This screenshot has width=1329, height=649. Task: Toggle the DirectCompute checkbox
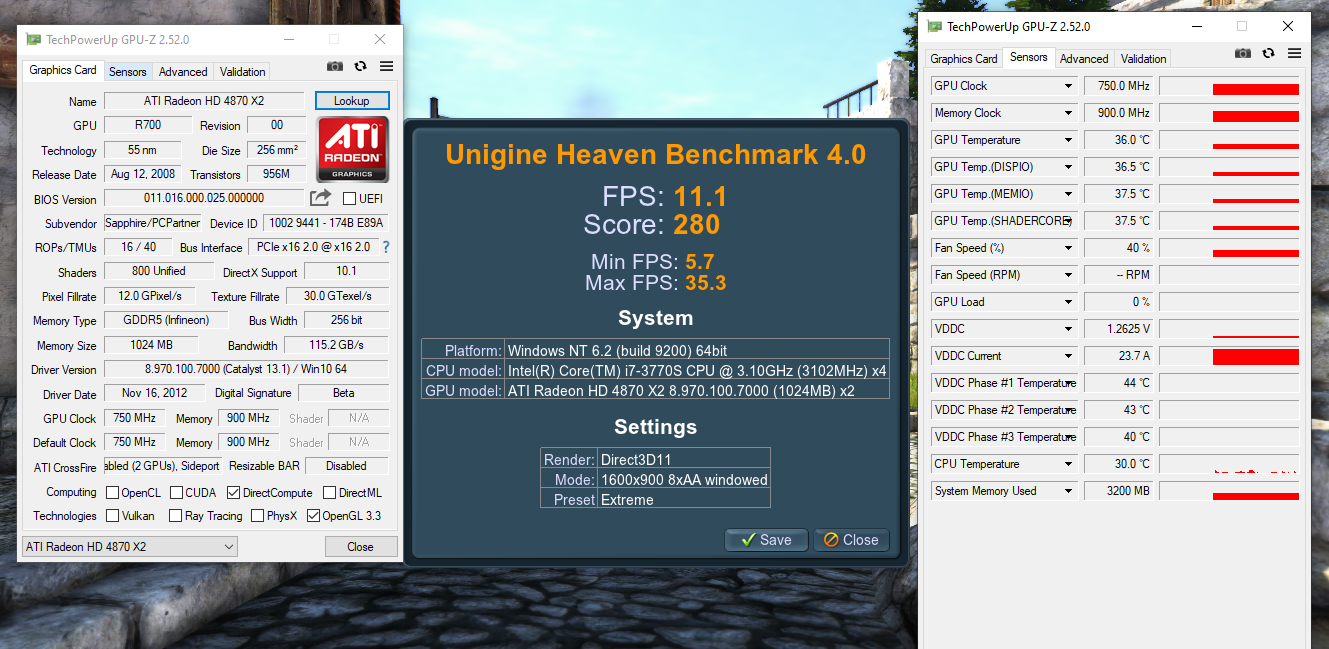234,492
